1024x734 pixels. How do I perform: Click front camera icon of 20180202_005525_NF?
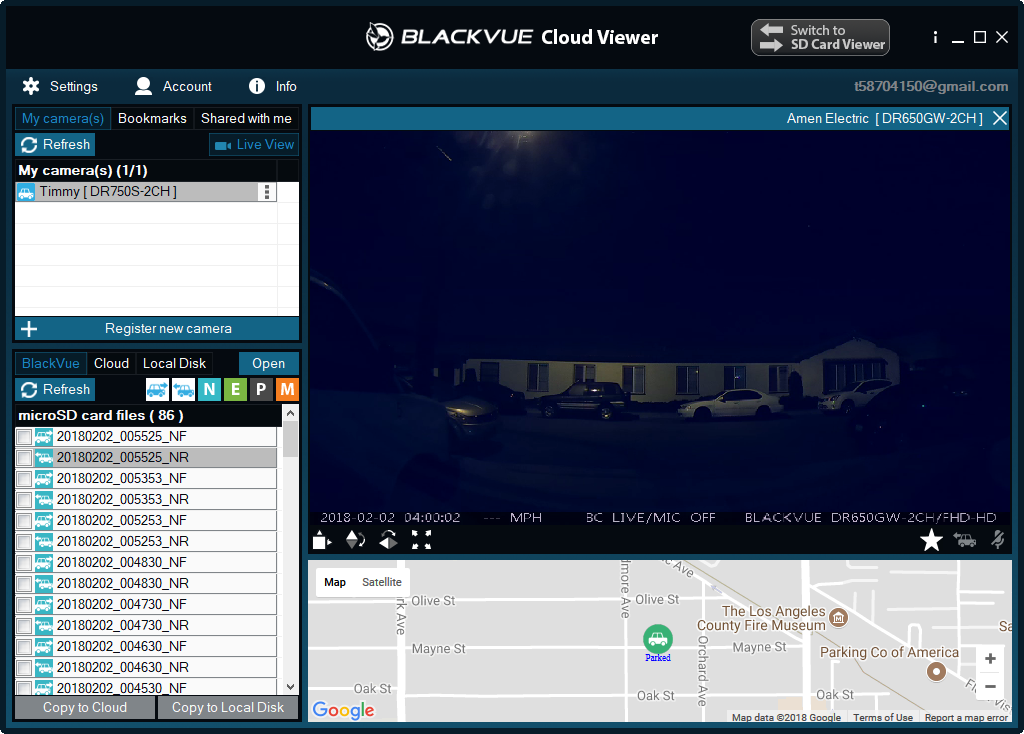[x=44, y=437]
